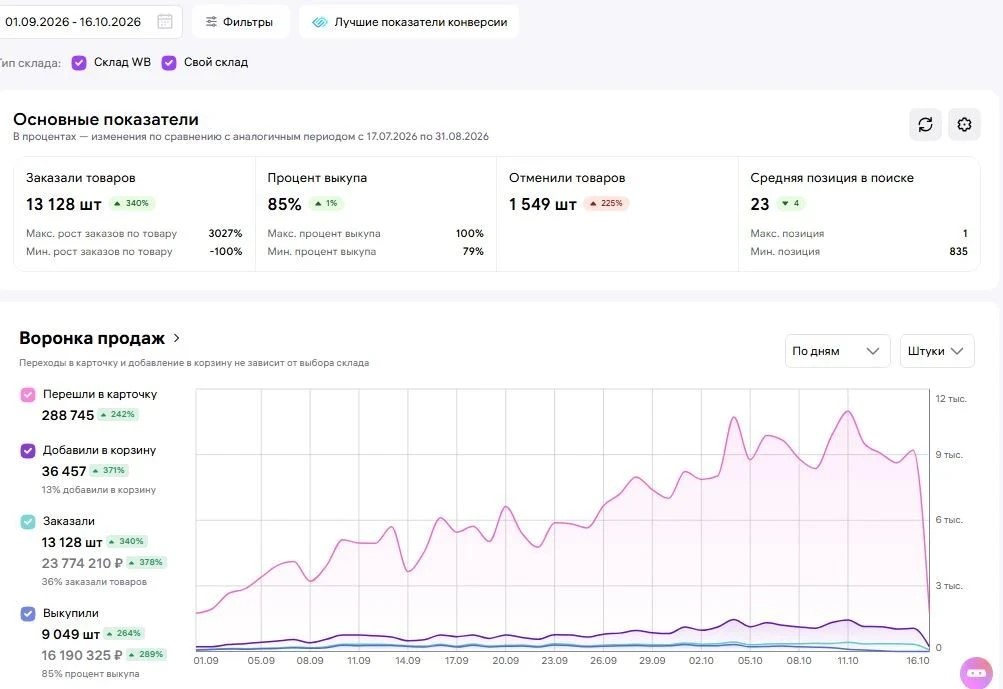Toggle the Выкупили series checkbox
The height and width of the screenshot is (689, 1003).
(28, 614)
